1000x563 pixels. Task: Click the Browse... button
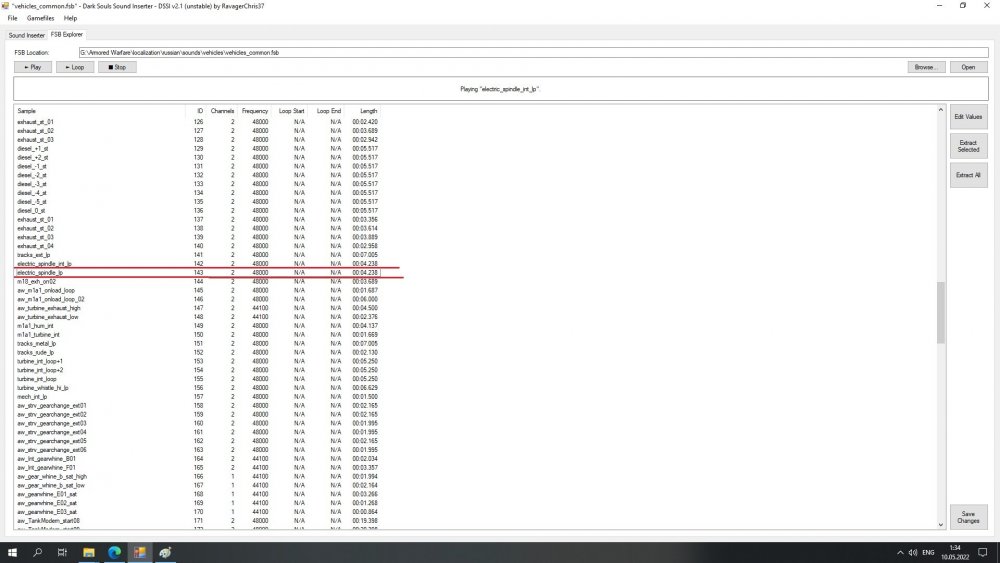click(x=926, y=67)
